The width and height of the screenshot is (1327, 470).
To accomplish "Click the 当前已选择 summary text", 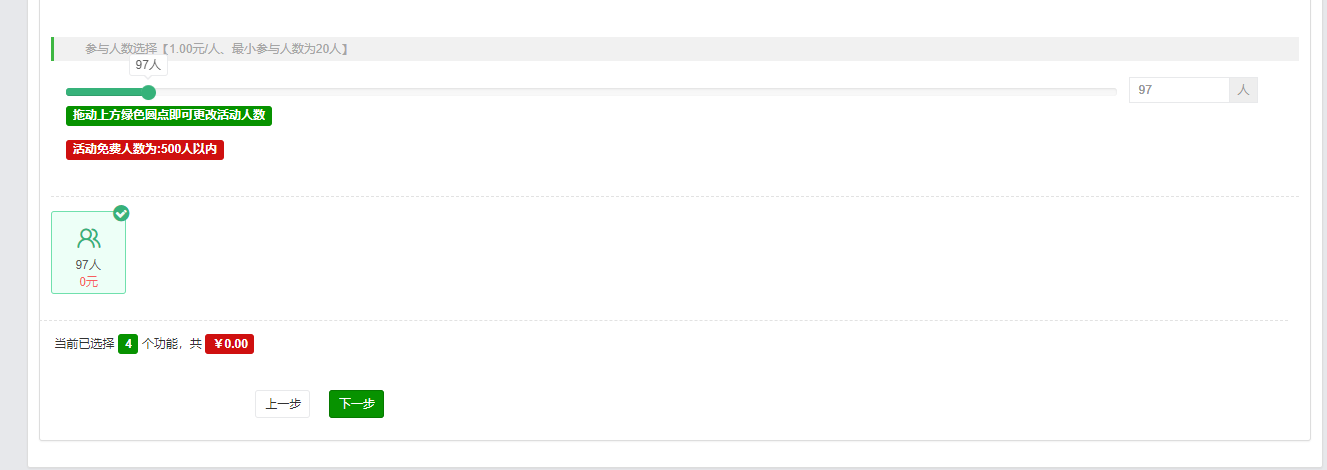I will (x=85, y=344).
